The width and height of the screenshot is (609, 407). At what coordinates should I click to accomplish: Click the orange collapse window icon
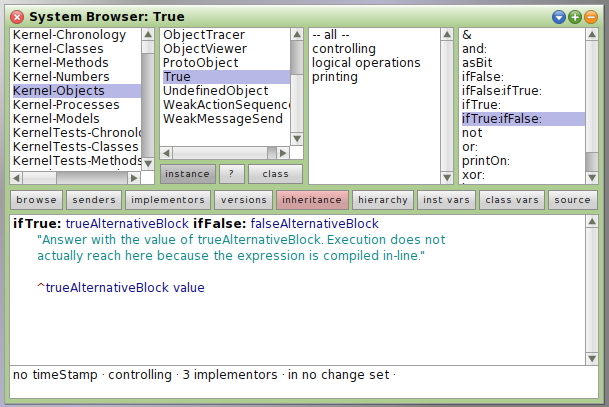pyautogui.click(x=589, y=17)
